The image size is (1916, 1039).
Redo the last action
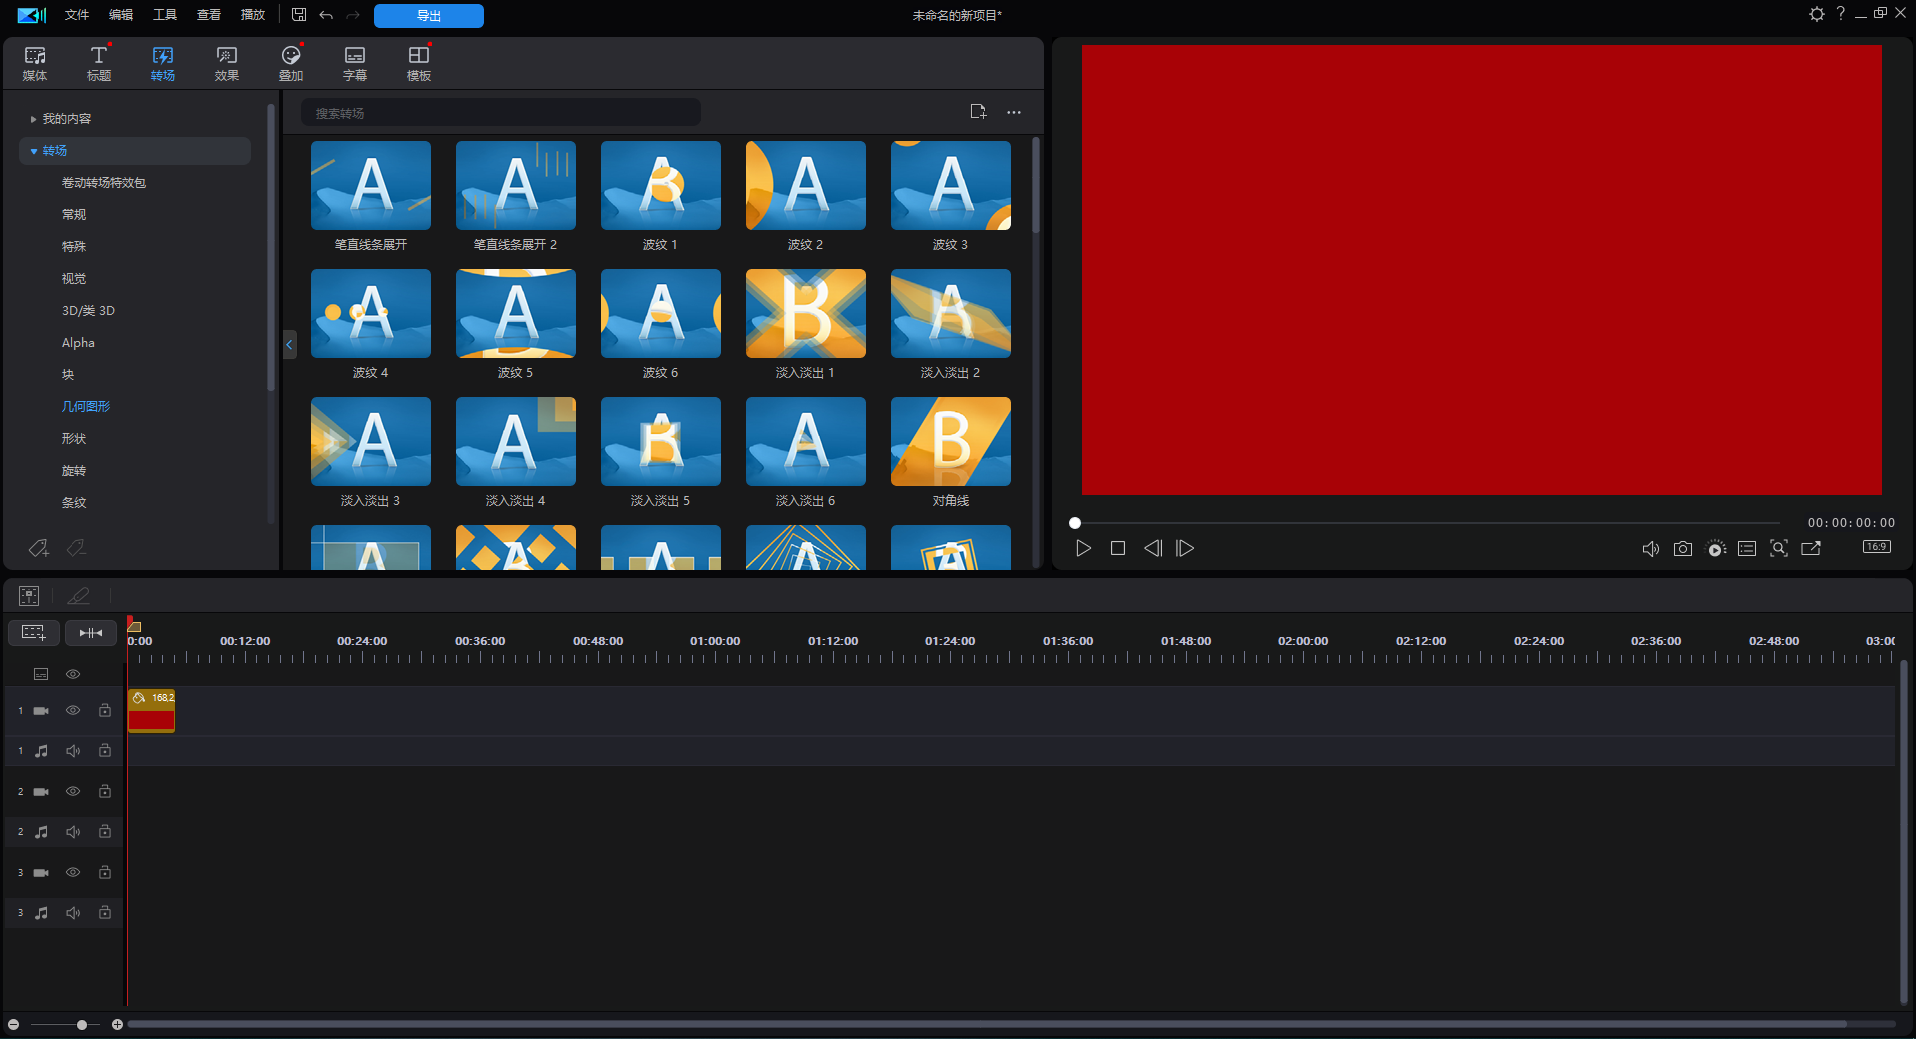pos(353,15)
